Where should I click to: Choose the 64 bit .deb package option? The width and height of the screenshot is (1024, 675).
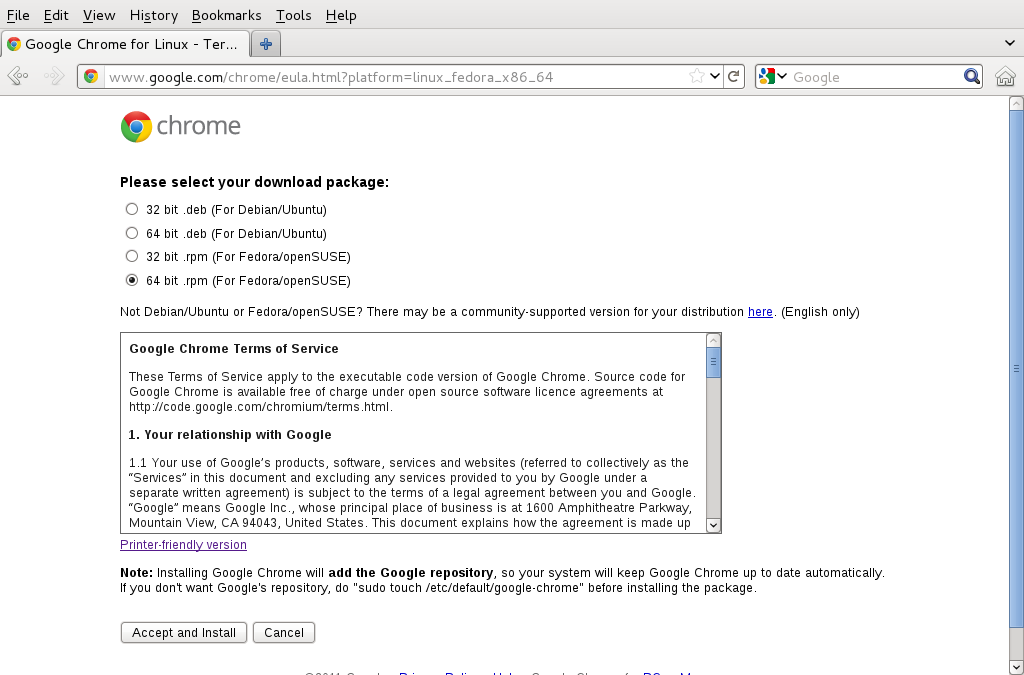point(132,233)
